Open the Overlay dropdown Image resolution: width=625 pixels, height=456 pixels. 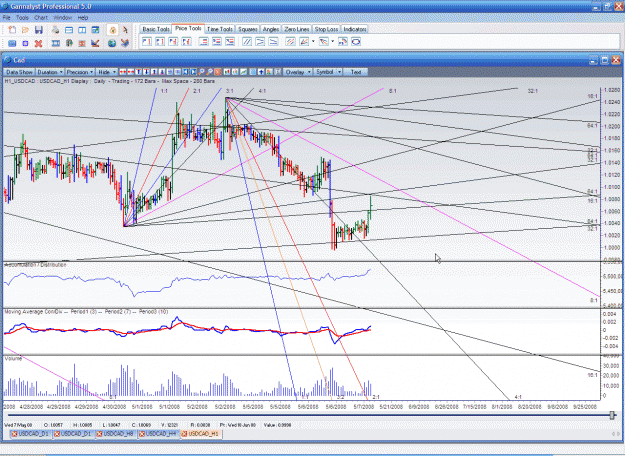coord(298,72)
